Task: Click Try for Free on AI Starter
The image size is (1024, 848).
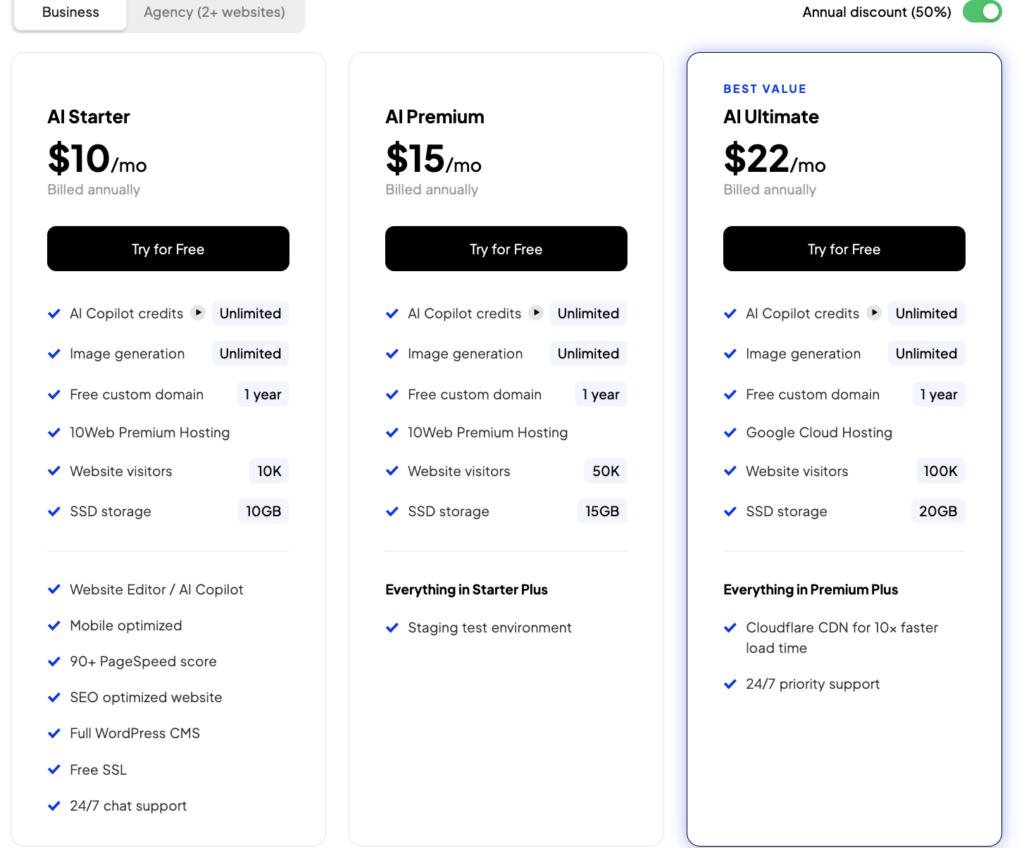Action: (168, 248)
